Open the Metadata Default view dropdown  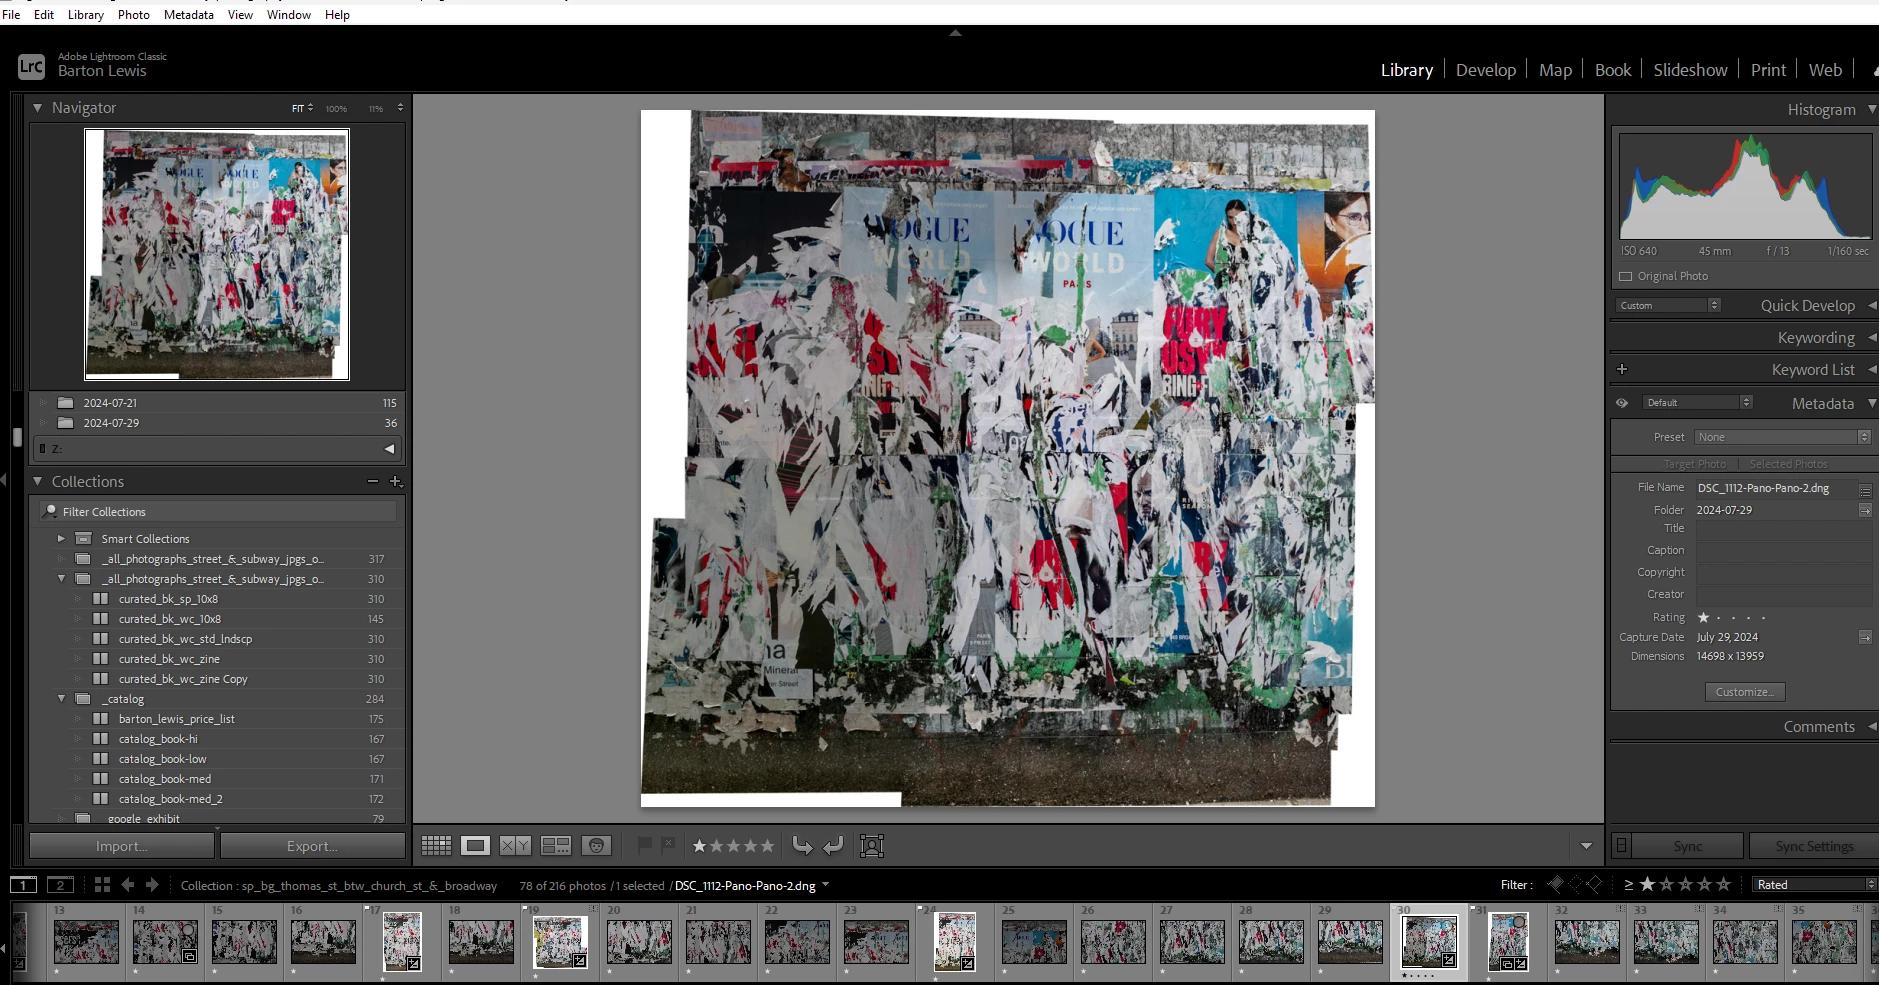(x=1697, y=403)
